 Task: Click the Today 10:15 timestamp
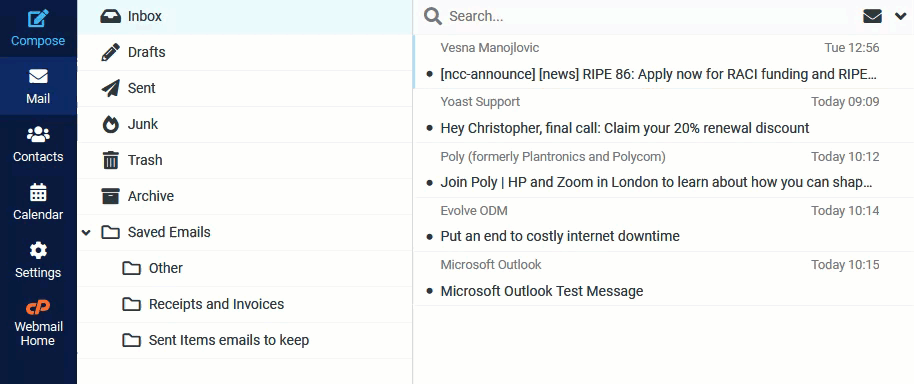[x=845, y=265]
